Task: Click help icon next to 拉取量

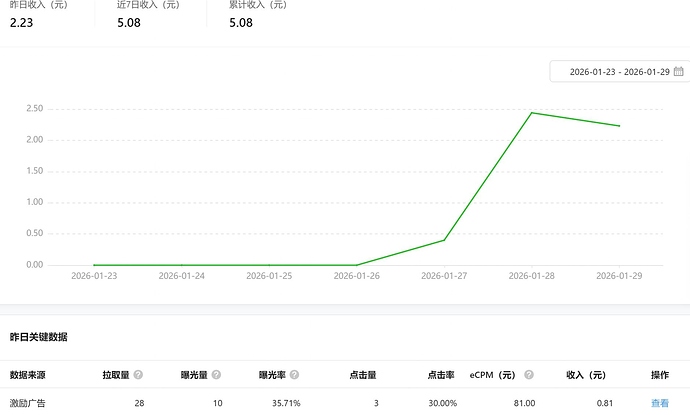Action: point(138,375)
